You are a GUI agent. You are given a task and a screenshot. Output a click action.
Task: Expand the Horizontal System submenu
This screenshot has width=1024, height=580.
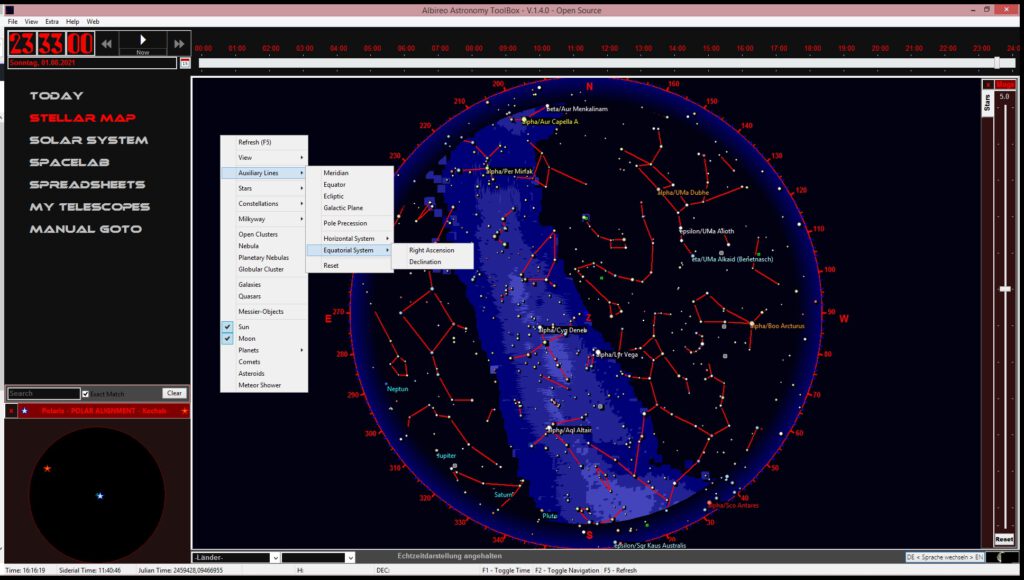point(349,238)
